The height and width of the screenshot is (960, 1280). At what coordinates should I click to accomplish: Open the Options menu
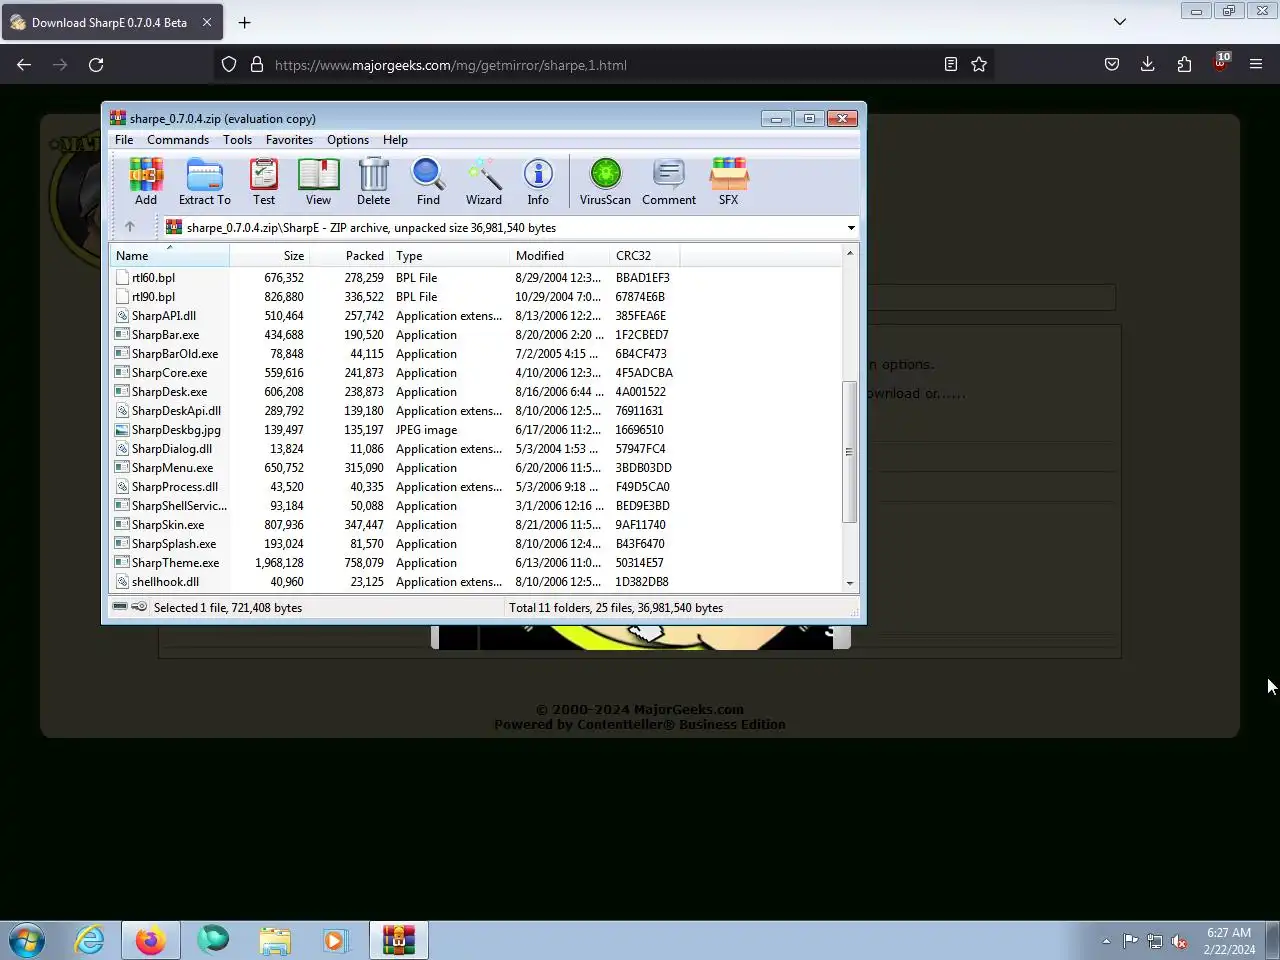point(348,140)
